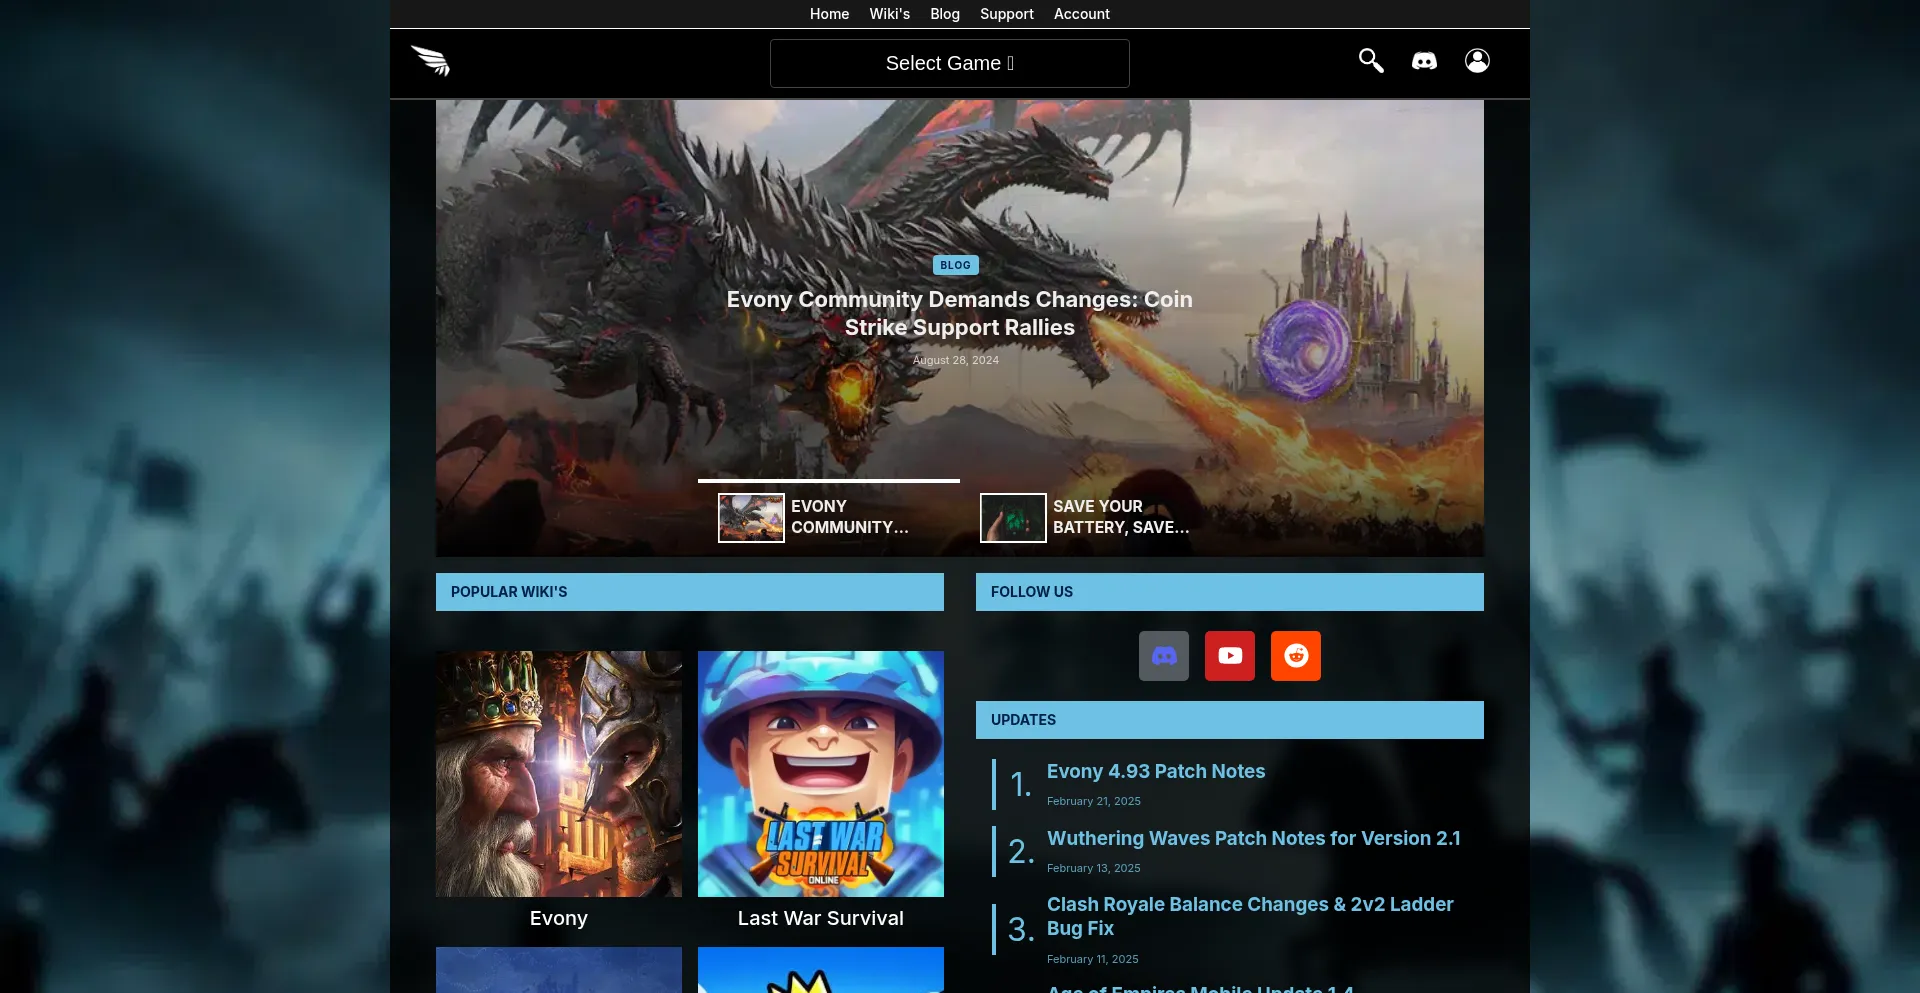This screenshot has height=993, width=1920.
Task: Open Wuthering Waves Patch Notes Version 2.1
Action: [x=1254, y=838]
